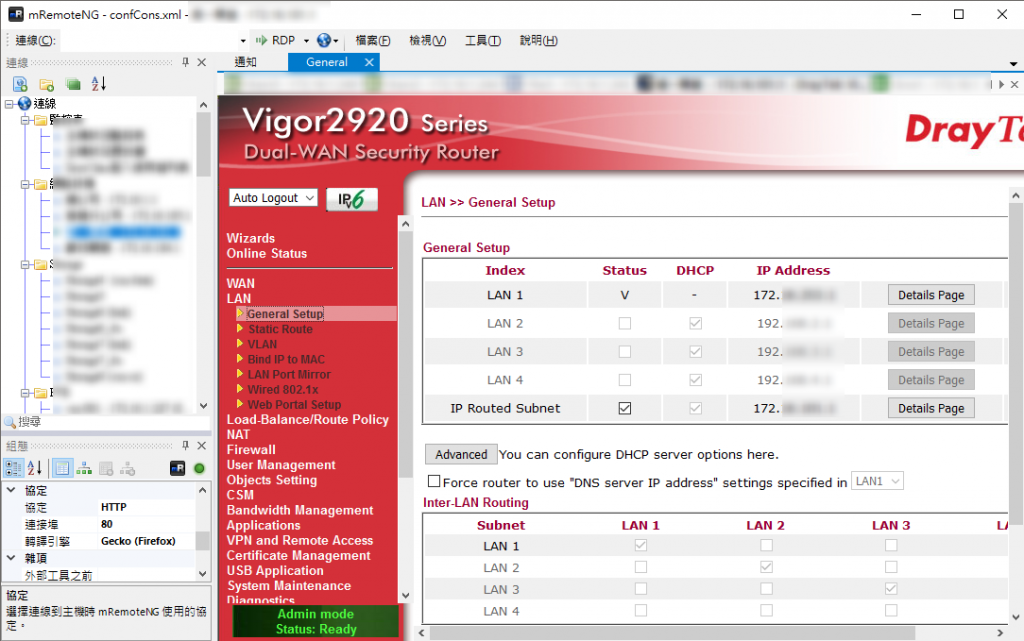Open the LAN1 DNS settings dropdown
The image size is (1024, 641).
pyautogui.click(x=877, y=481)
